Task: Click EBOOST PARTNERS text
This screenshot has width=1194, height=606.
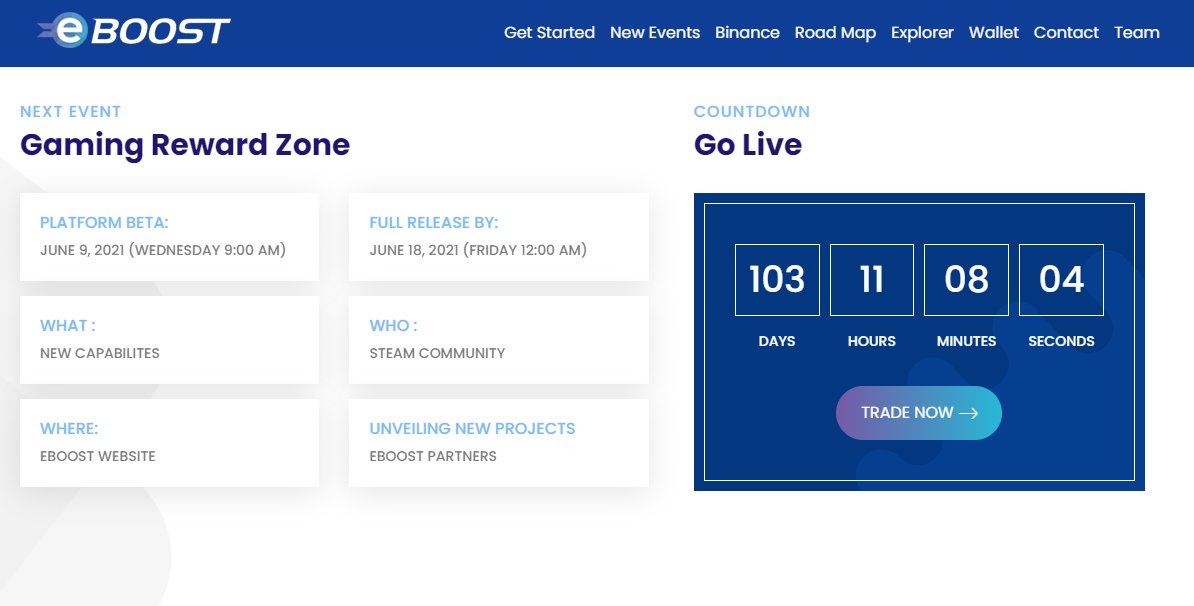Action: click(433, 456)
